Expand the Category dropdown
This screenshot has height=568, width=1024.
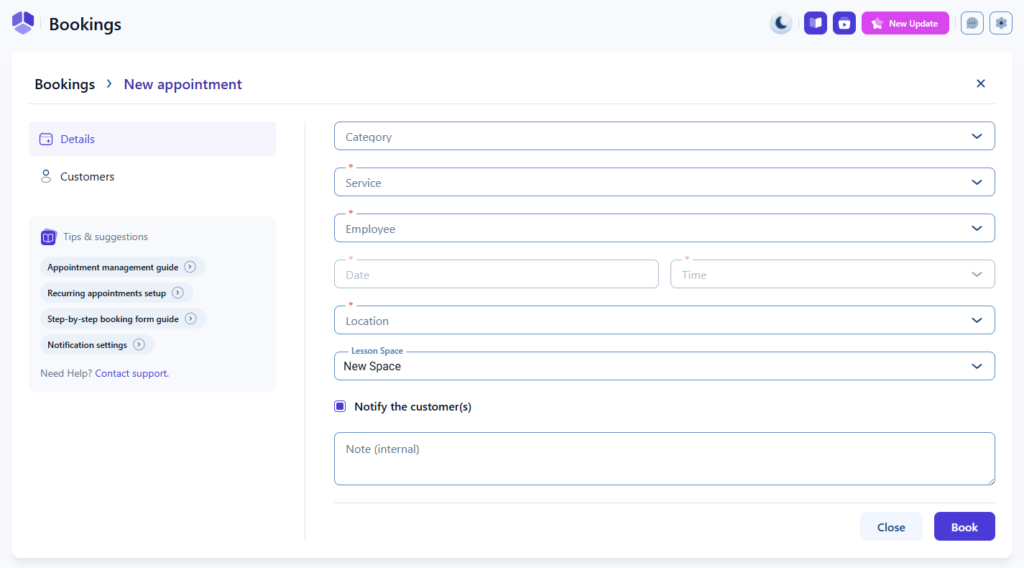click(x=664, y=137)
